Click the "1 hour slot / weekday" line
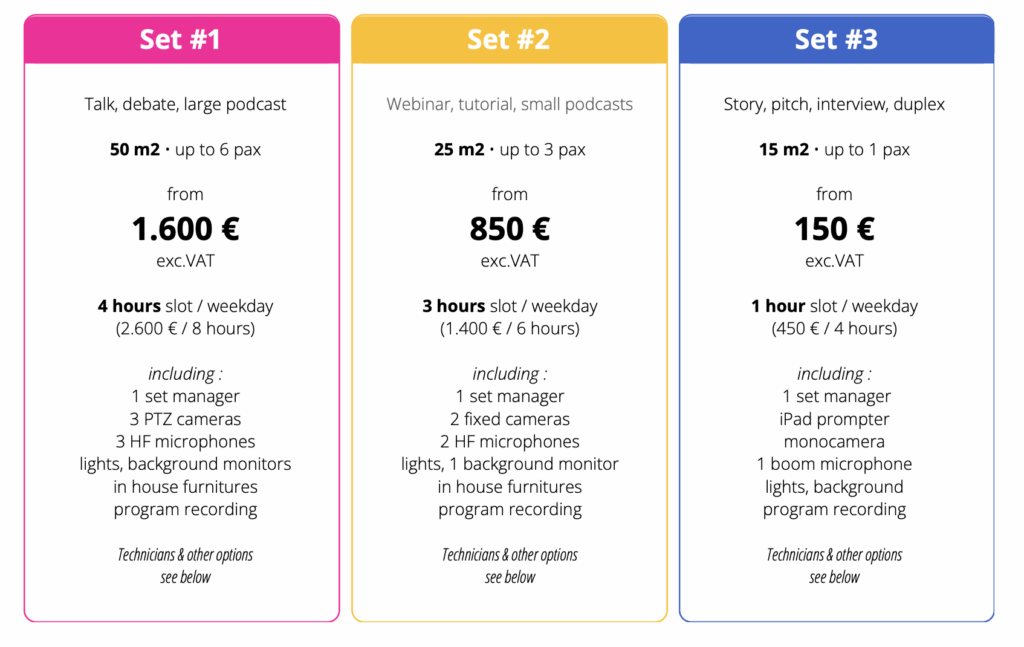 coord(834,306)
